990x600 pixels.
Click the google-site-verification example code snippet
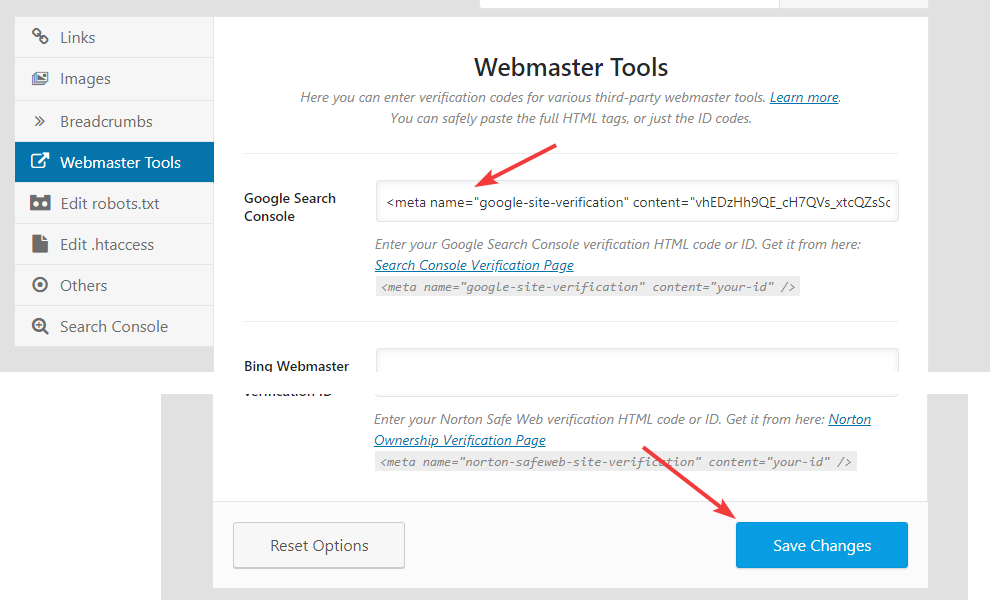tap(588, 287)
